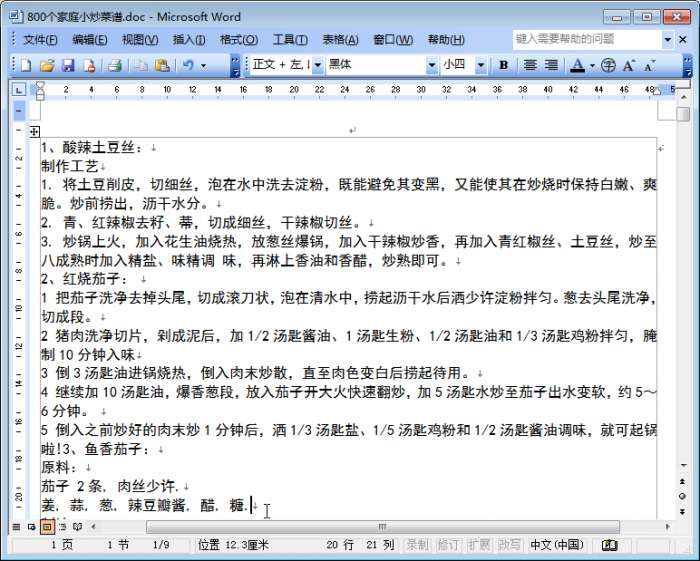Switch to Normal view

16,527
